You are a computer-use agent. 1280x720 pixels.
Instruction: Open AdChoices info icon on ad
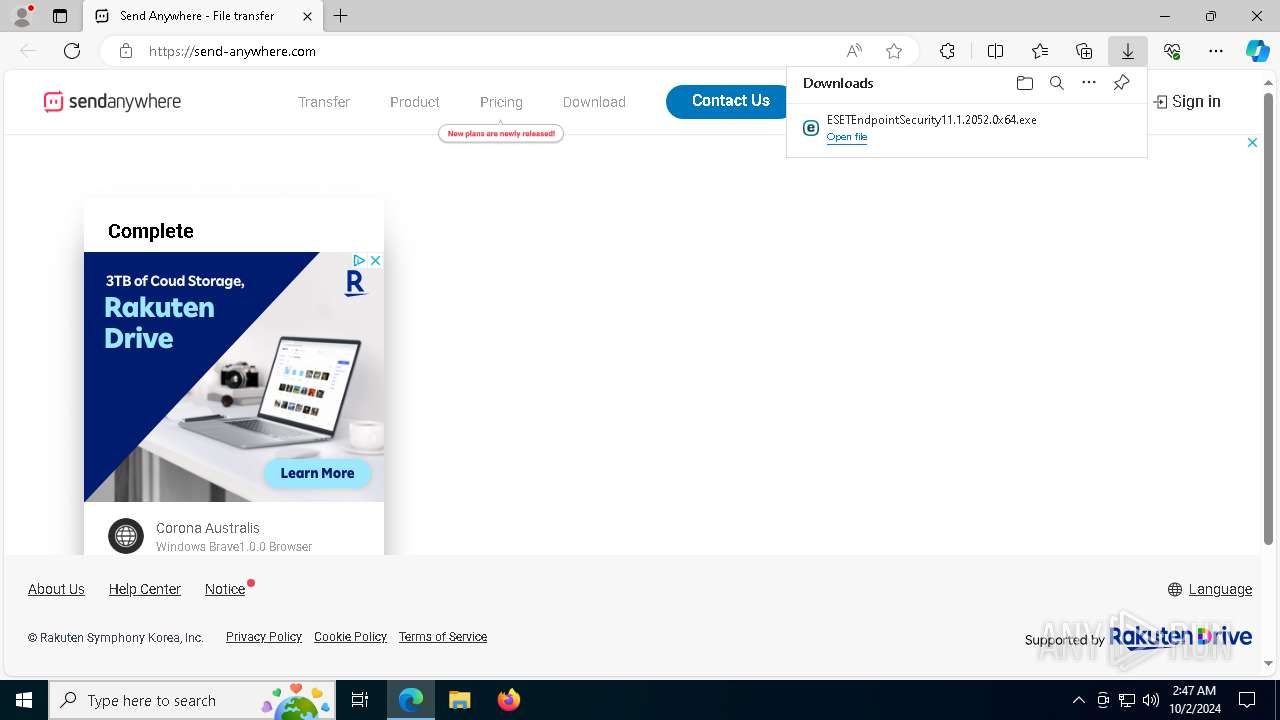[359, 260]
